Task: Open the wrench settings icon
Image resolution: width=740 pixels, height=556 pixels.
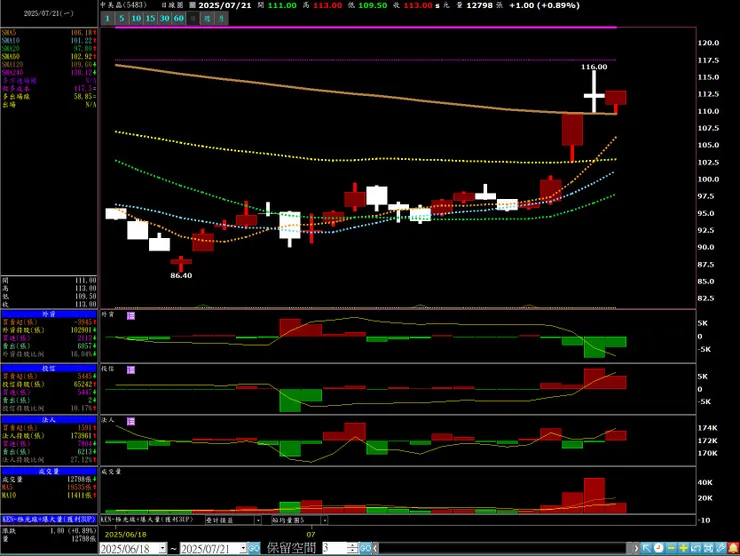Action: tap(721, 548)
